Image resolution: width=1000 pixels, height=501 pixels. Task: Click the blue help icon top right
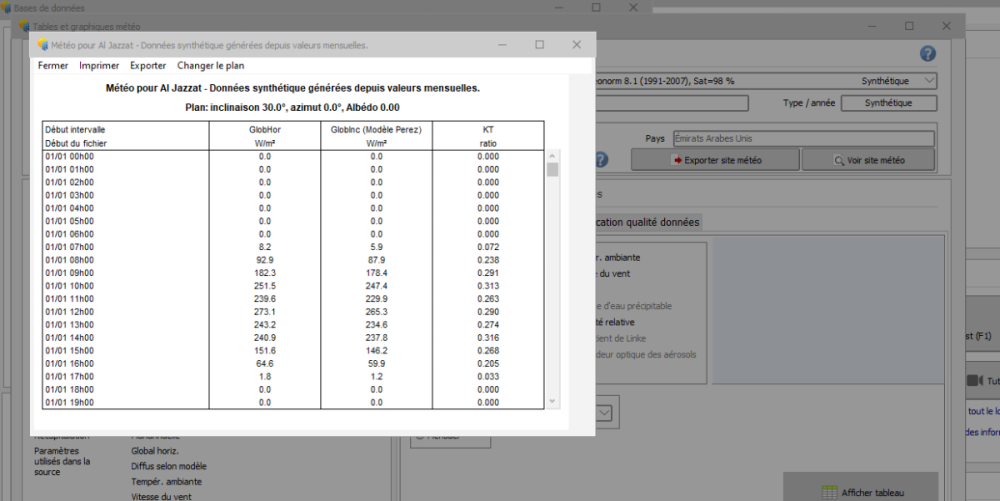pos(927,54)
